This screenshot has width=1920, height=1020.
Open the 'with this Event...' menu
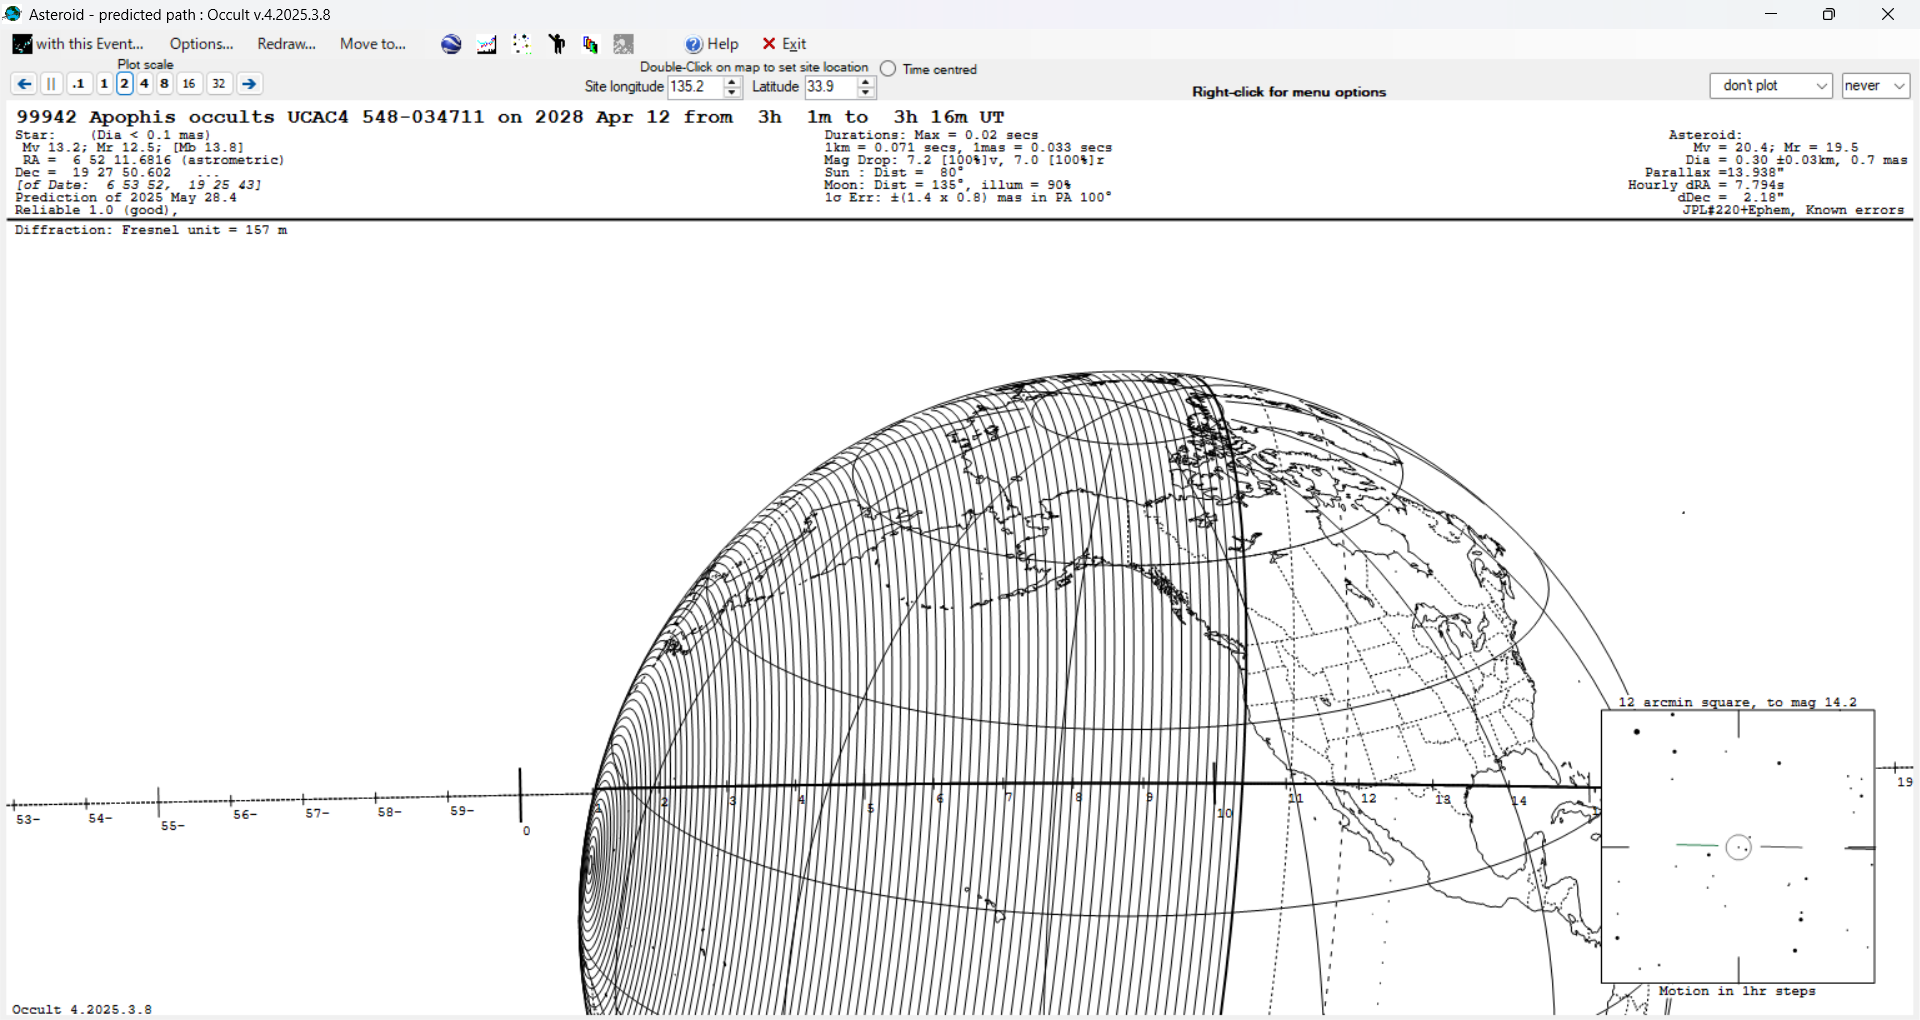pyautogui.click(x=79, y=44)
